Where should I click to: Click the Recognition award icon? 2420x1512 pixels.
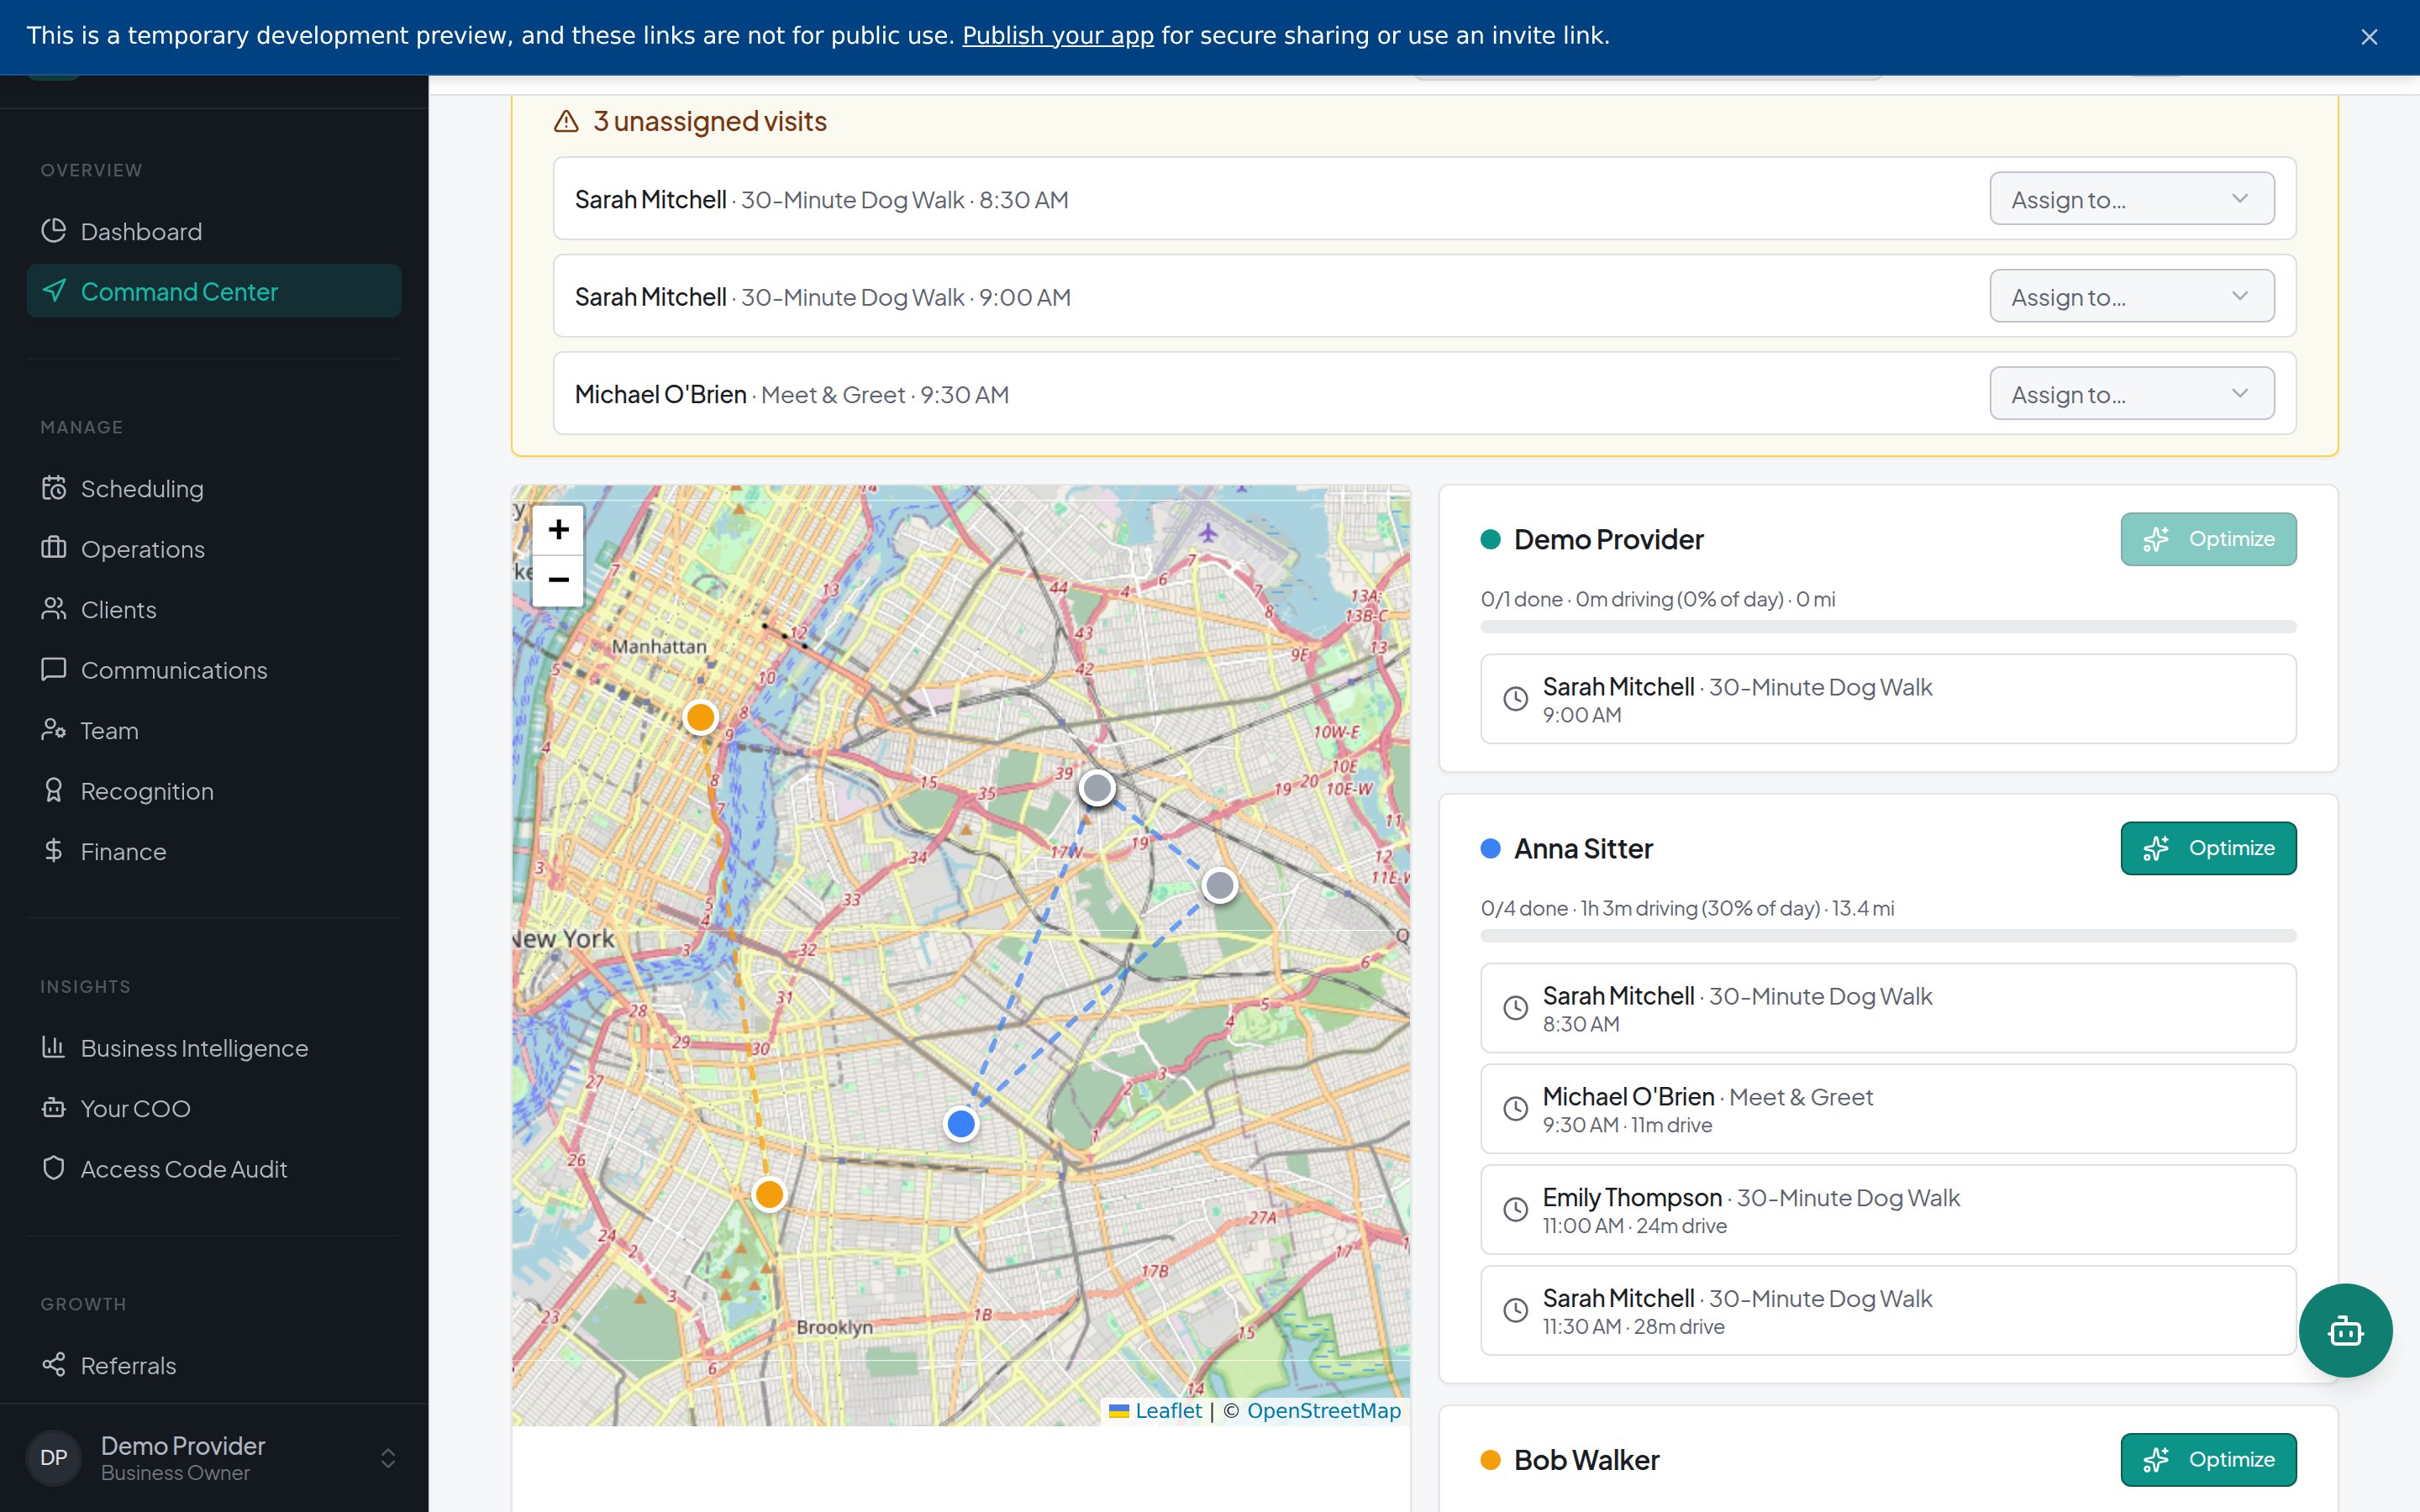54,790
